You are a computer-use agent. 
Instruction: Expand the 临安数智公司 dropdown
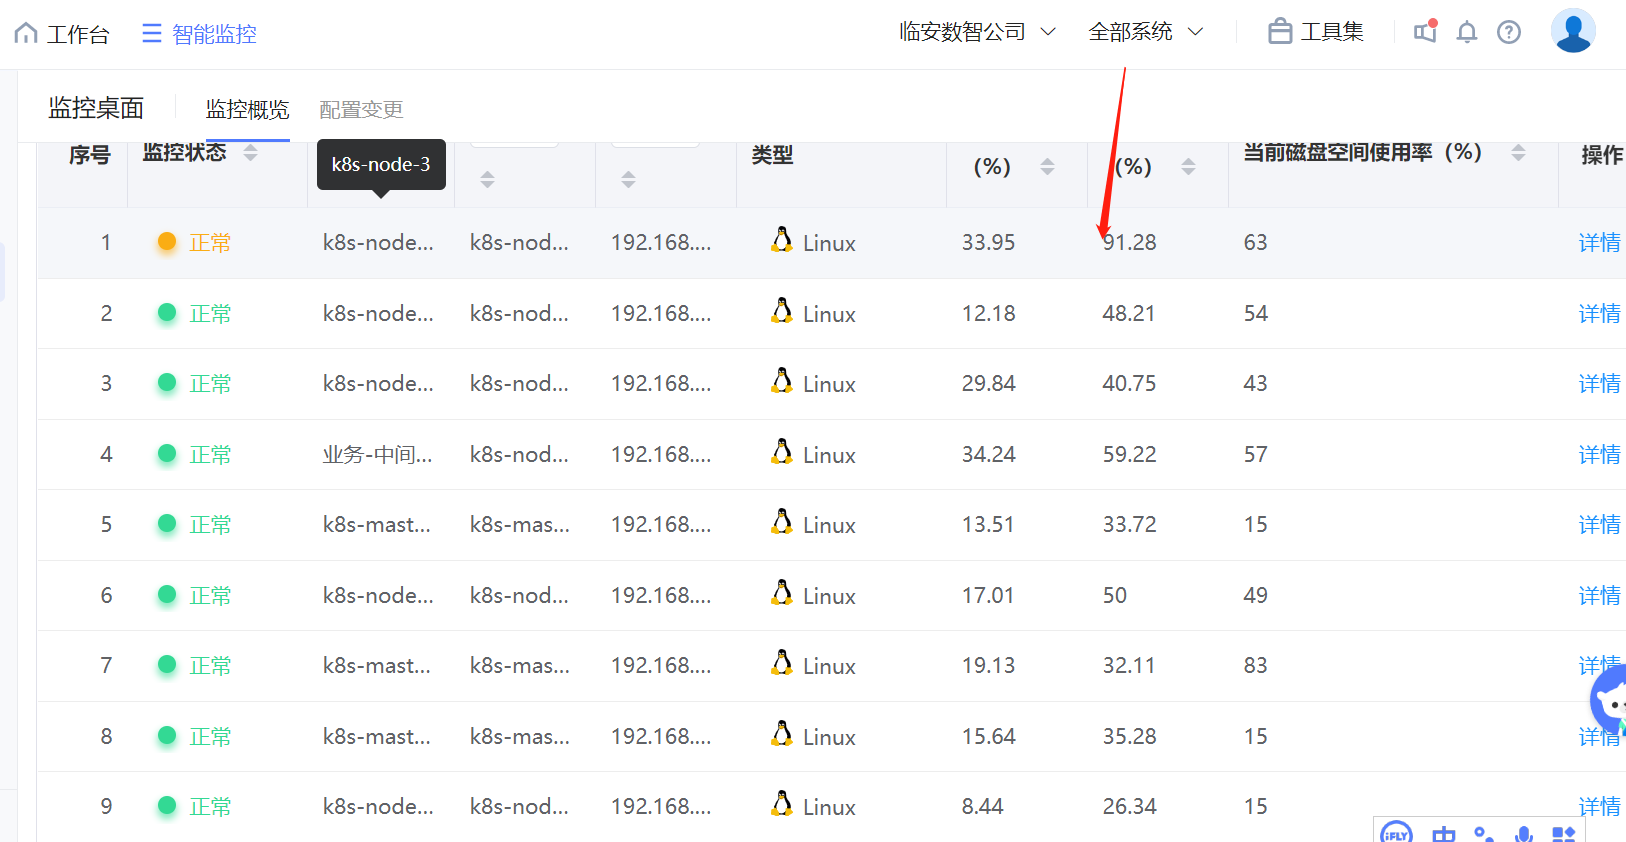pyautogui.click(x=977, y=32)
